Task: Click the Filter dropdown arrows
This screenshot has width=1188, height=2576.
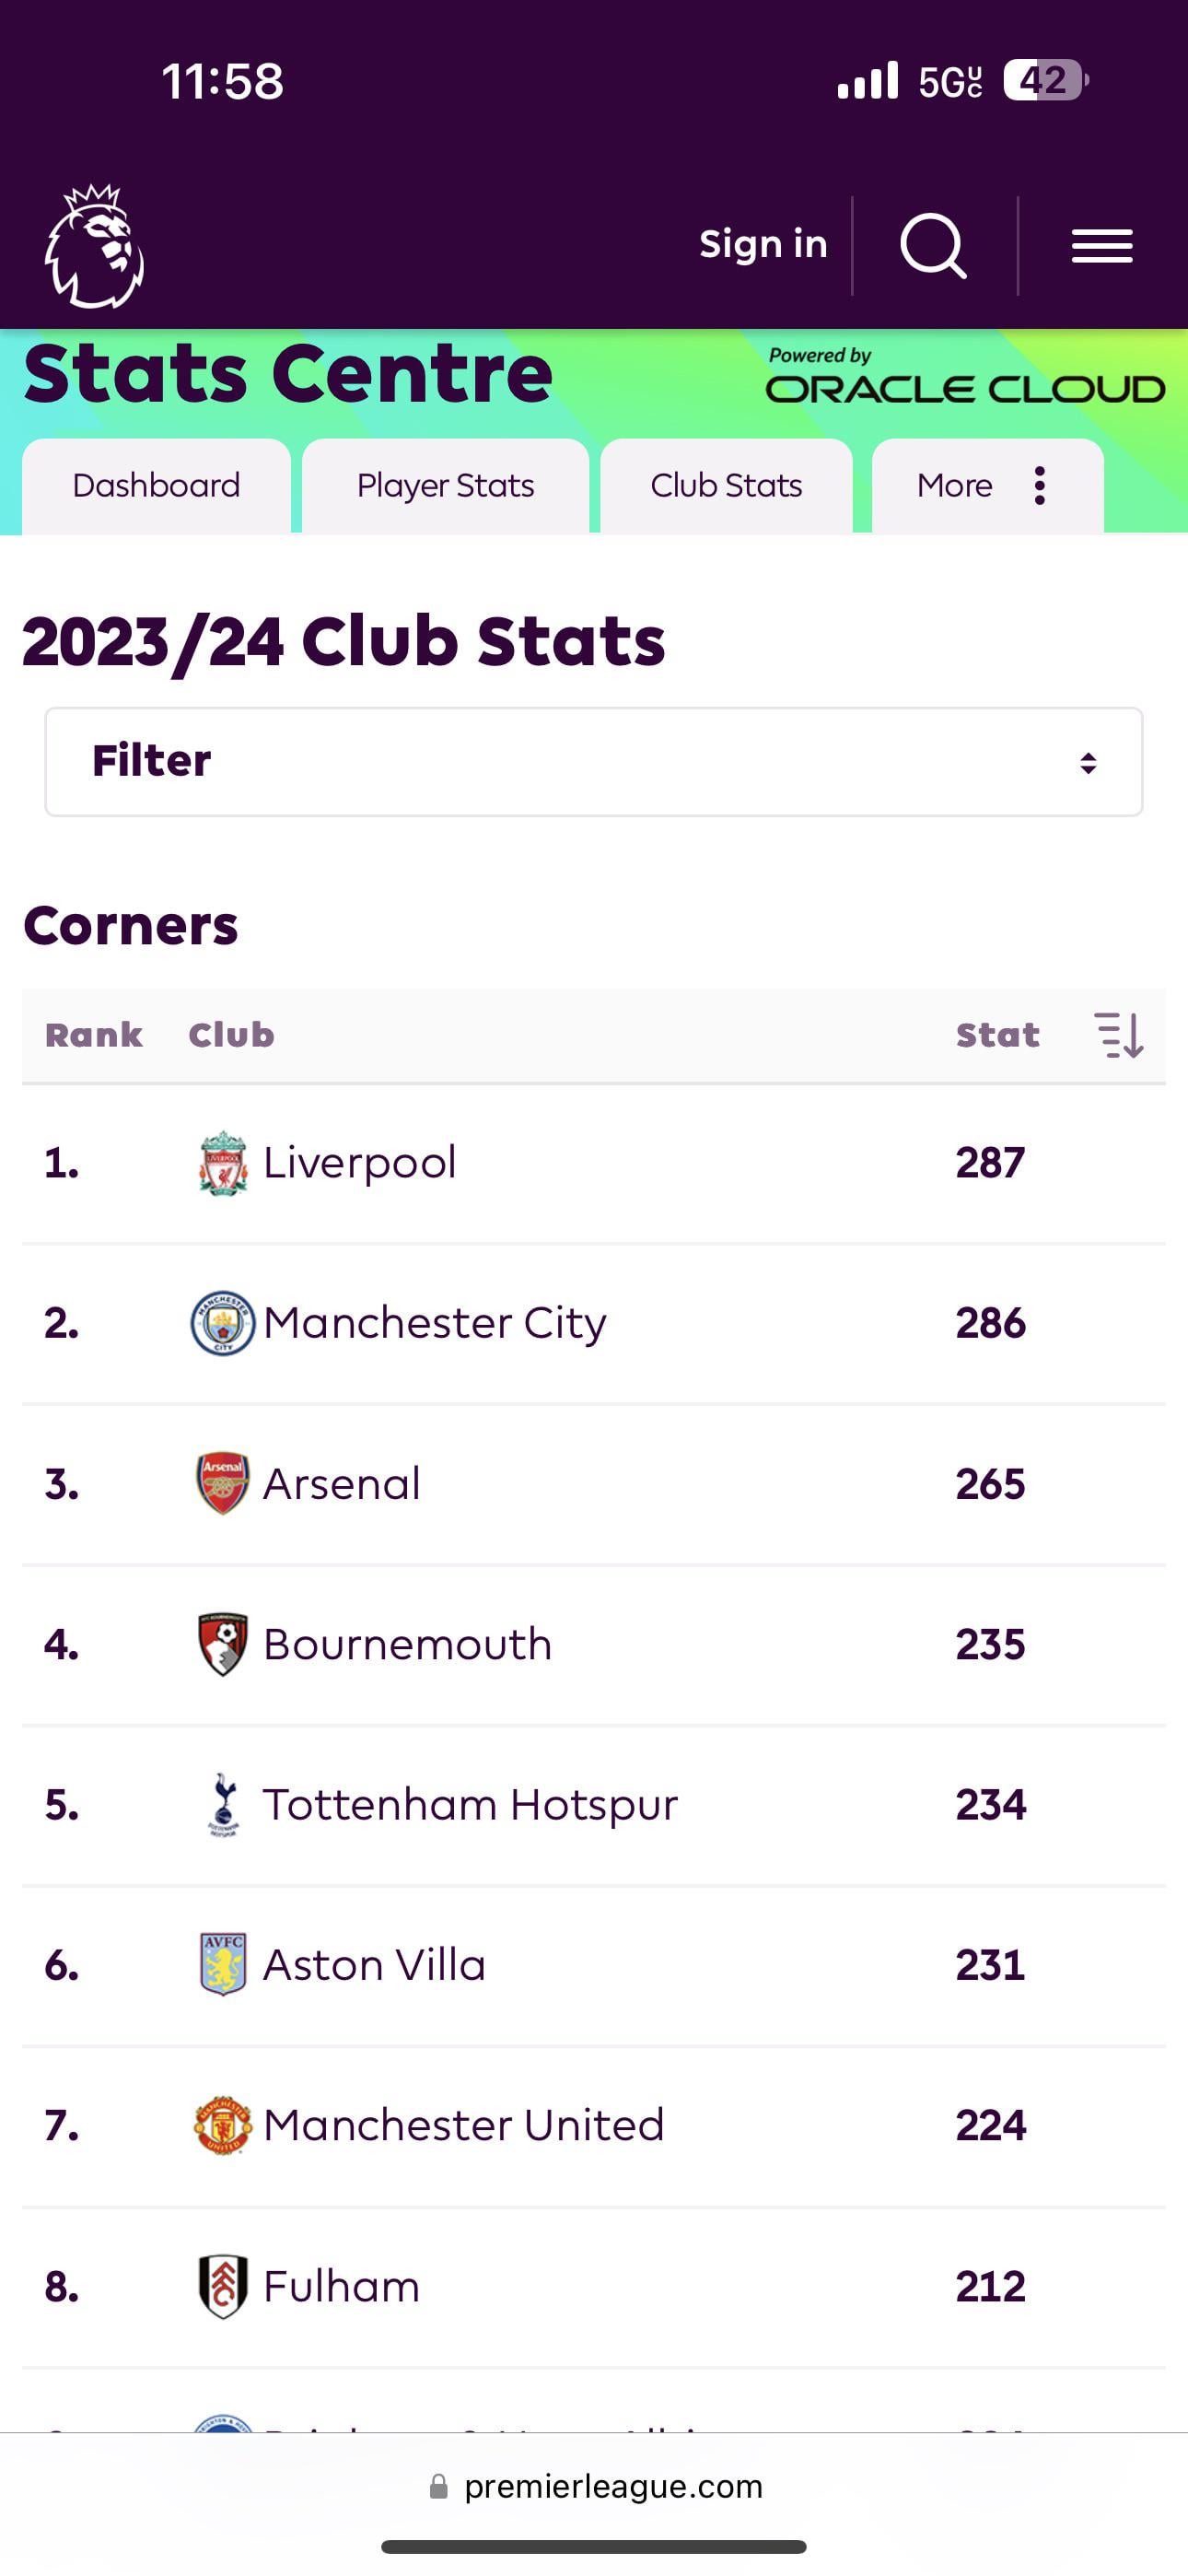Action: (x=1089, y=764)
